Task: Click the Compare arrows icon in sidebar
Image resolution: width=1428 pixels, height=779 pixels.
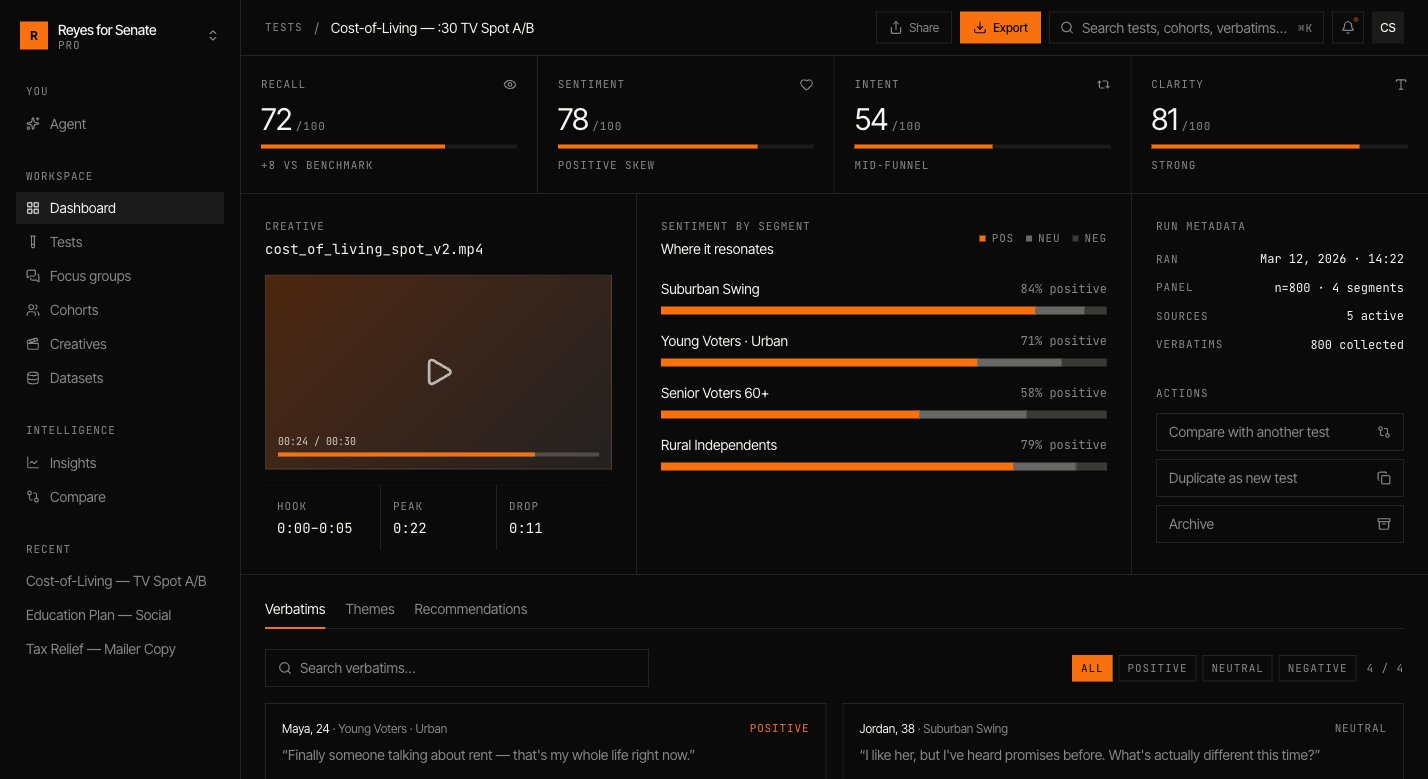Action: tap(33, 497)
